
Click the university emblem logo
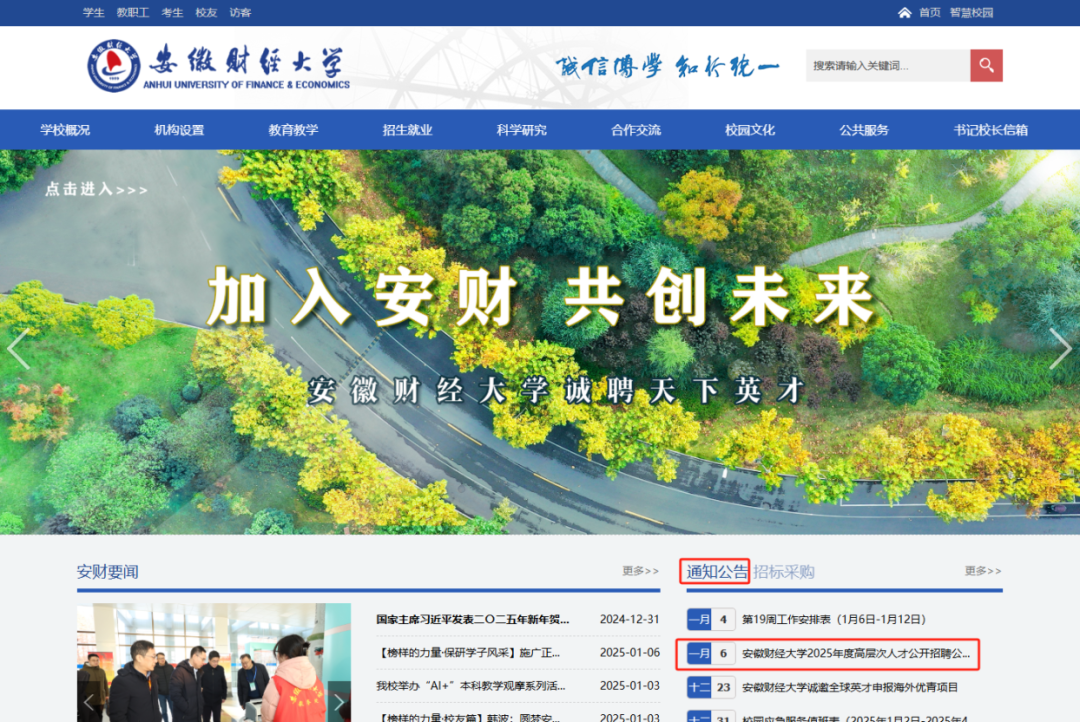(114, 65)
